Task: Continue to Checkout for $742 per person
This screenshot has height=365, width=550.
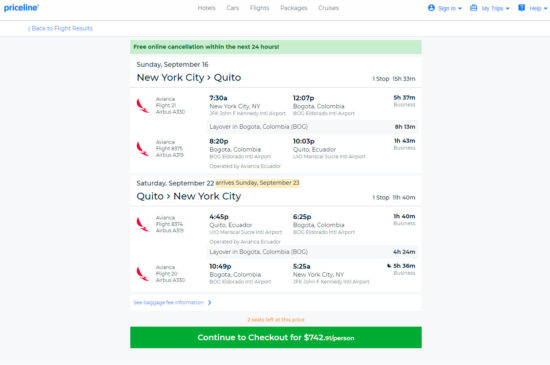Action: (276, 337)
